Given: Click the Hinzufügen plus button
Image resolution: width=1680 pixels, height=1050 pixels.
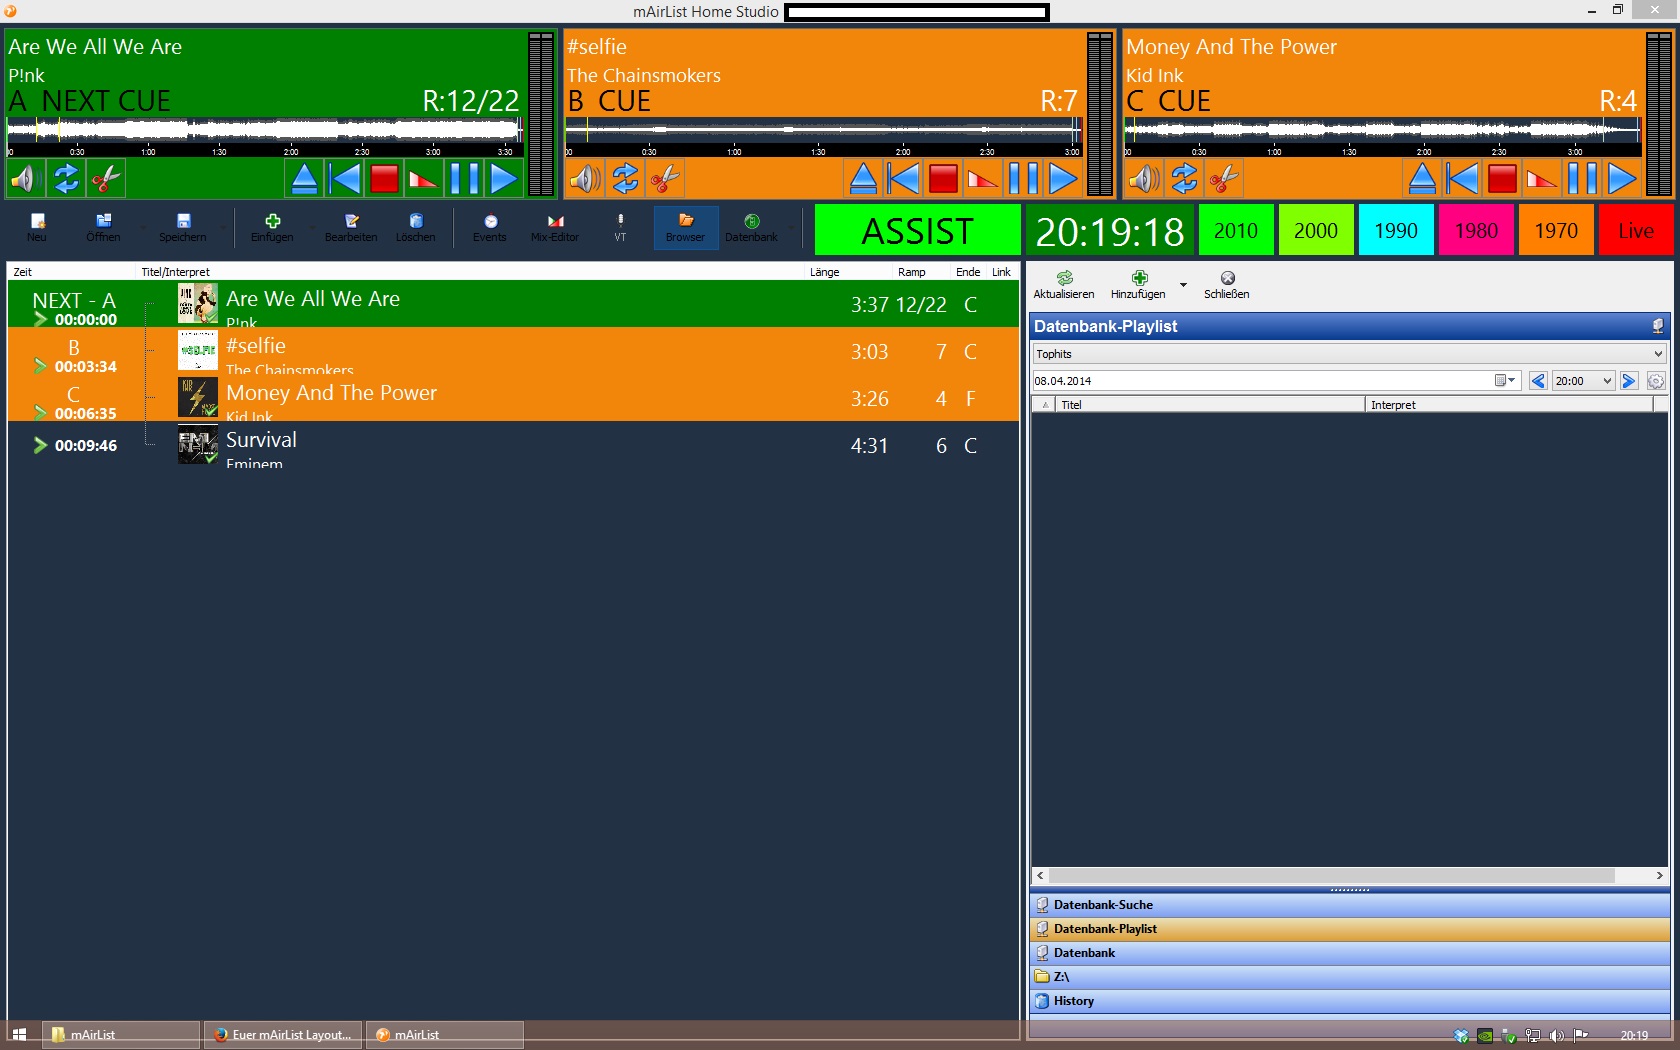Looking at the screenshot, I should [1138, 285].
